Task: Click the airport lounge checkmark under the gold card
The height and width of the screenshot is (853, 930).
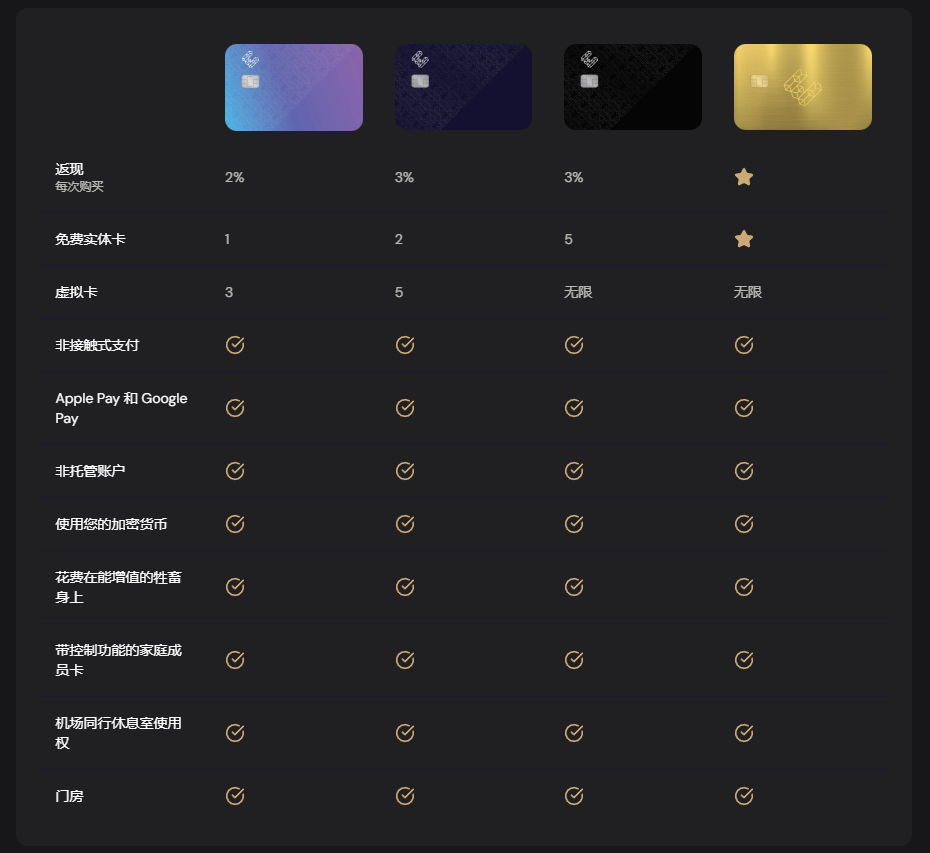Action: [x=744, y=732]
